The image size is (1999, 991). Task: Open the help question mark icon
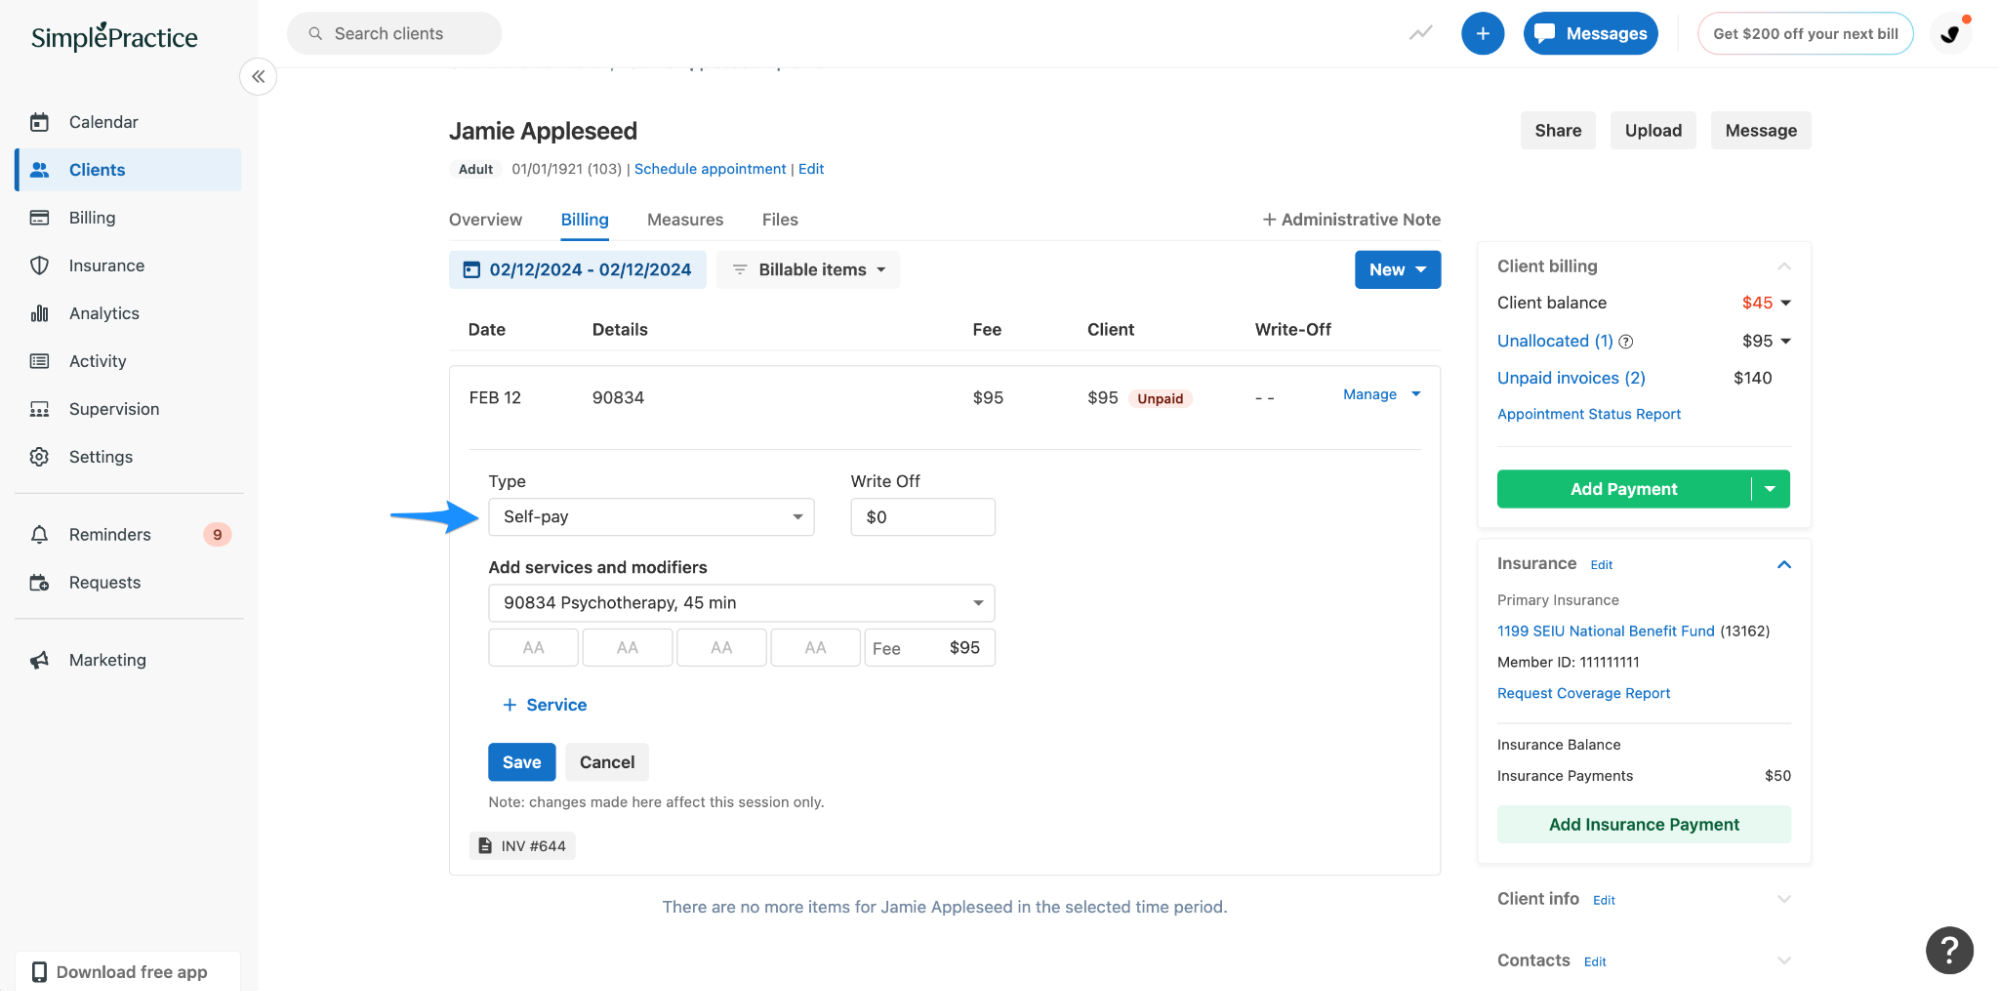pos(1948,949)
